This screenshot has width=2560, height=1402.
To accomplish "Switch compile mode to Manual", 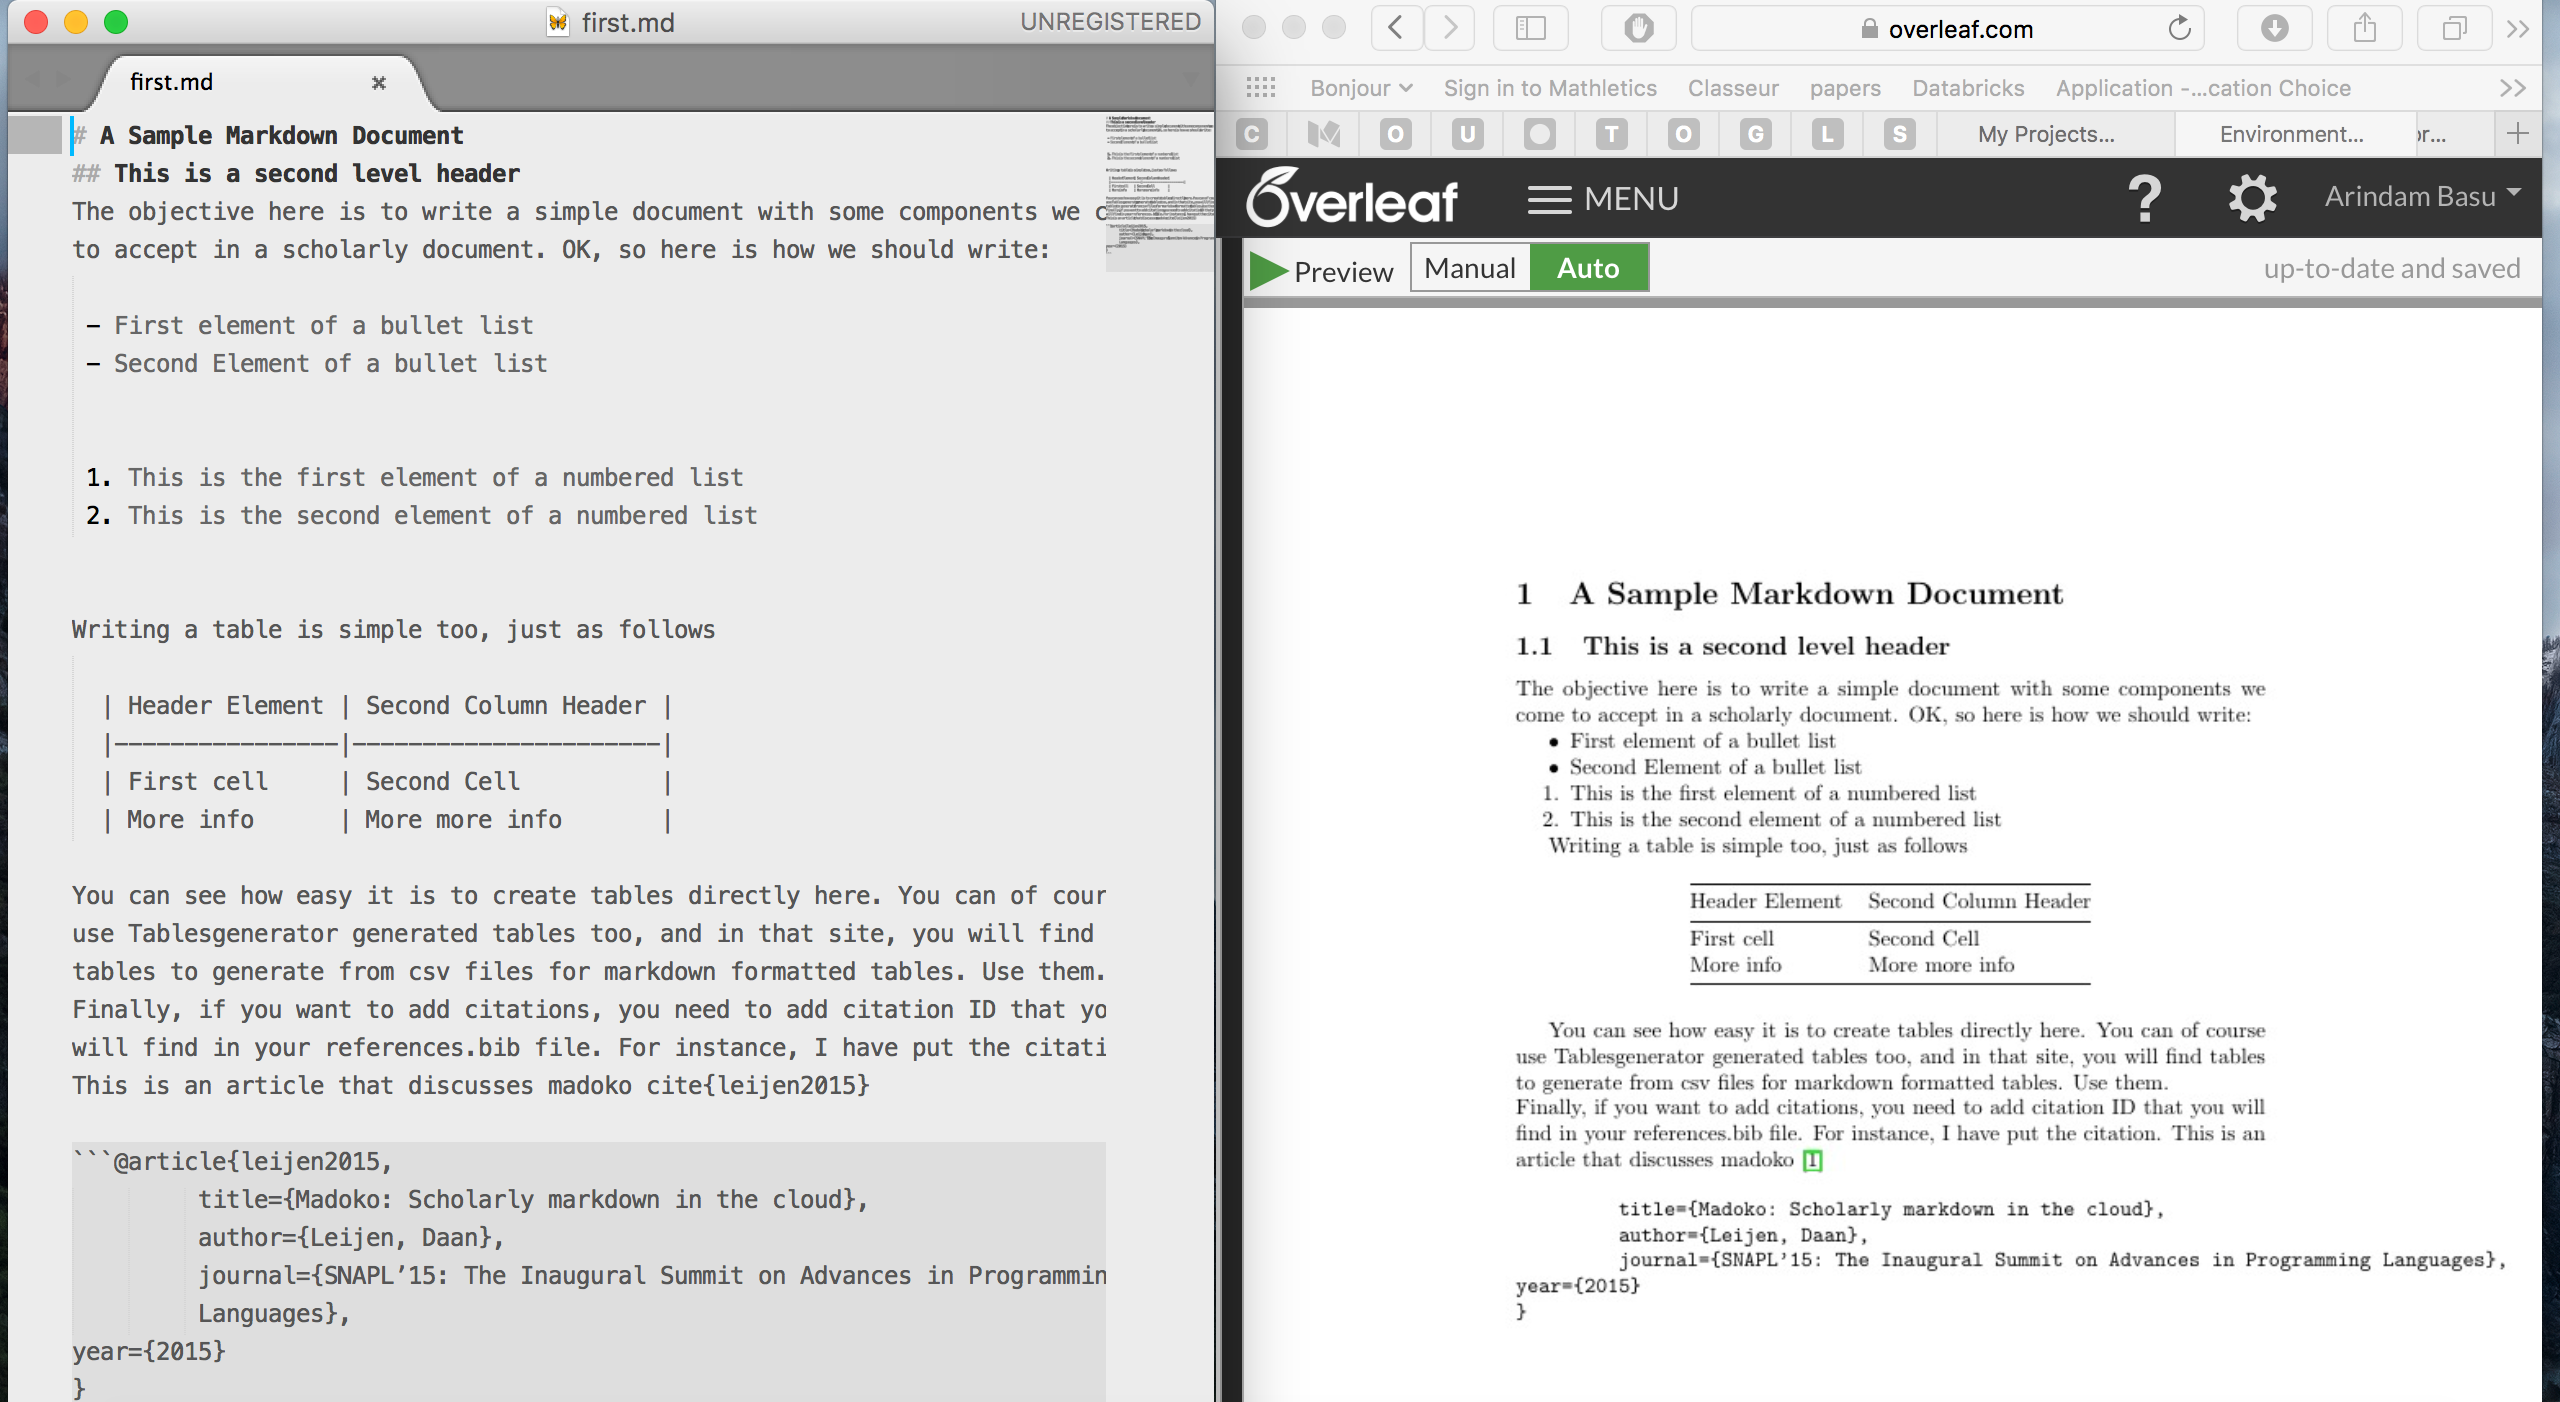I will 1469,267.
